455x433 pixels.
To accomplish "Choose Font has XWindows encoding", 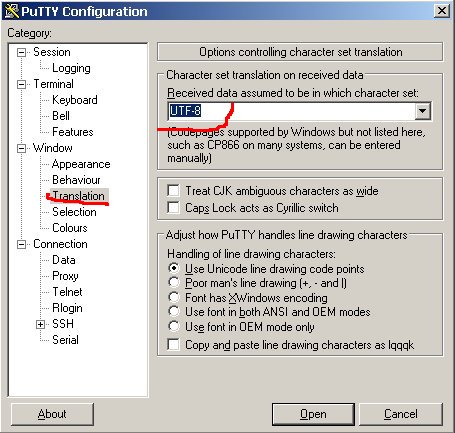I will (x=174, y=297).
